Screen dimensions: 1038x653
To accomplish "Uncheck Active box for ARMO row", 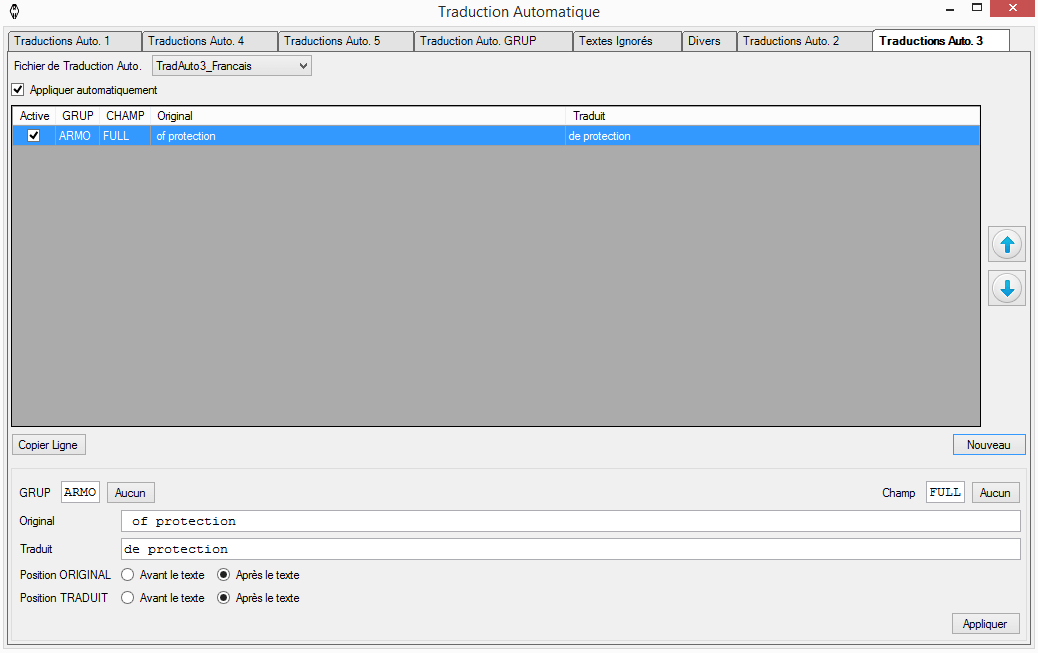I will point(34,136).
